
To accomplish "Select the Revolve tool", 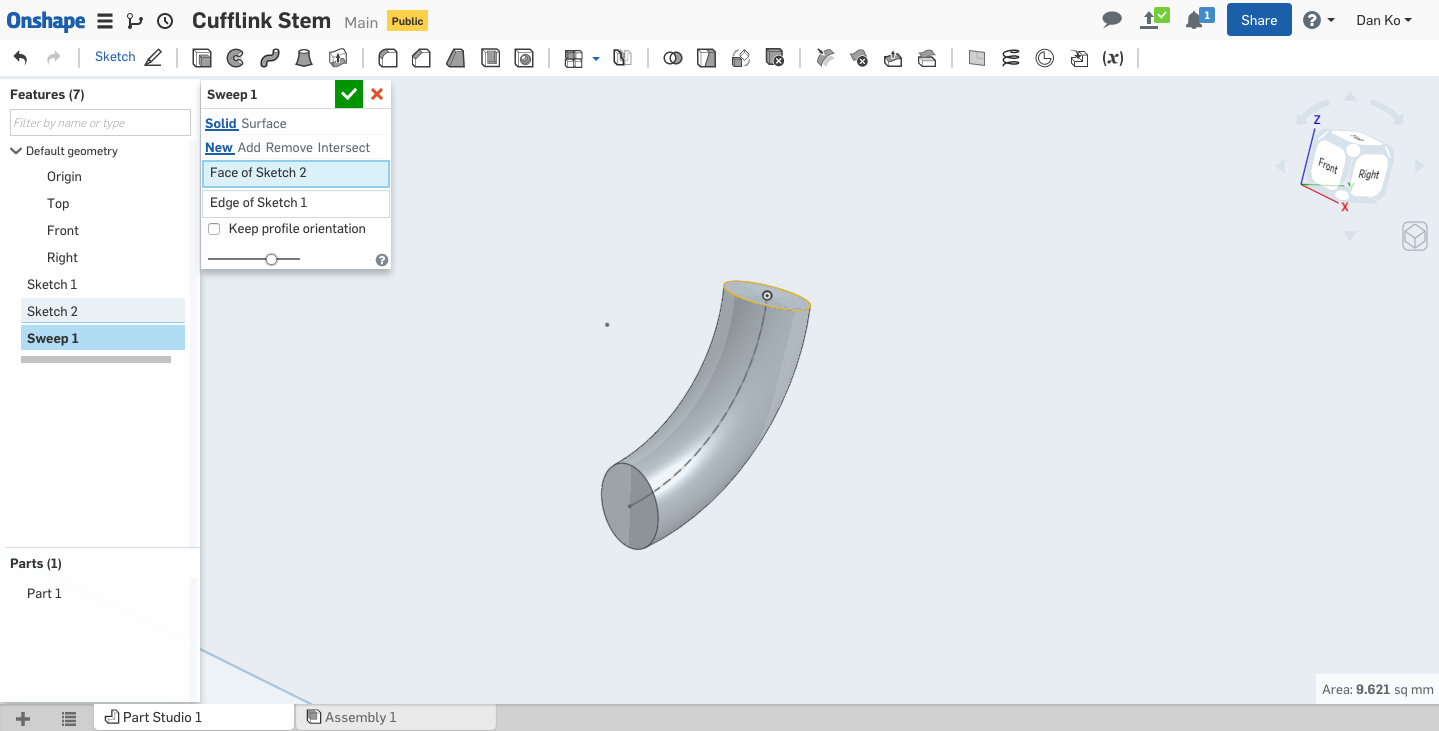I will tap(236, 58).
